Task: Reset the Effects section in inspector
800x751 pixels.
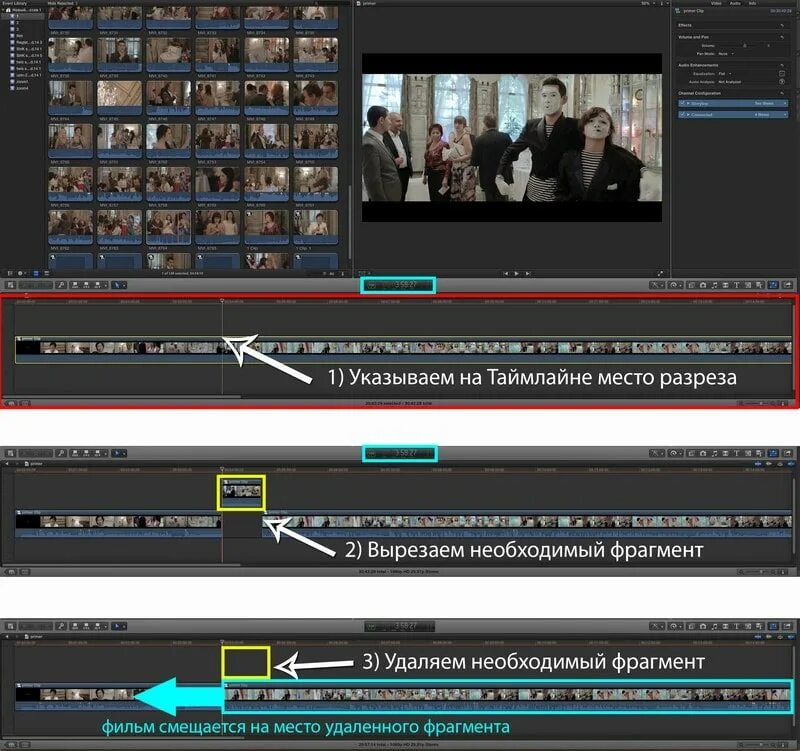Action: pyautogui.click(x=782, y=25)
